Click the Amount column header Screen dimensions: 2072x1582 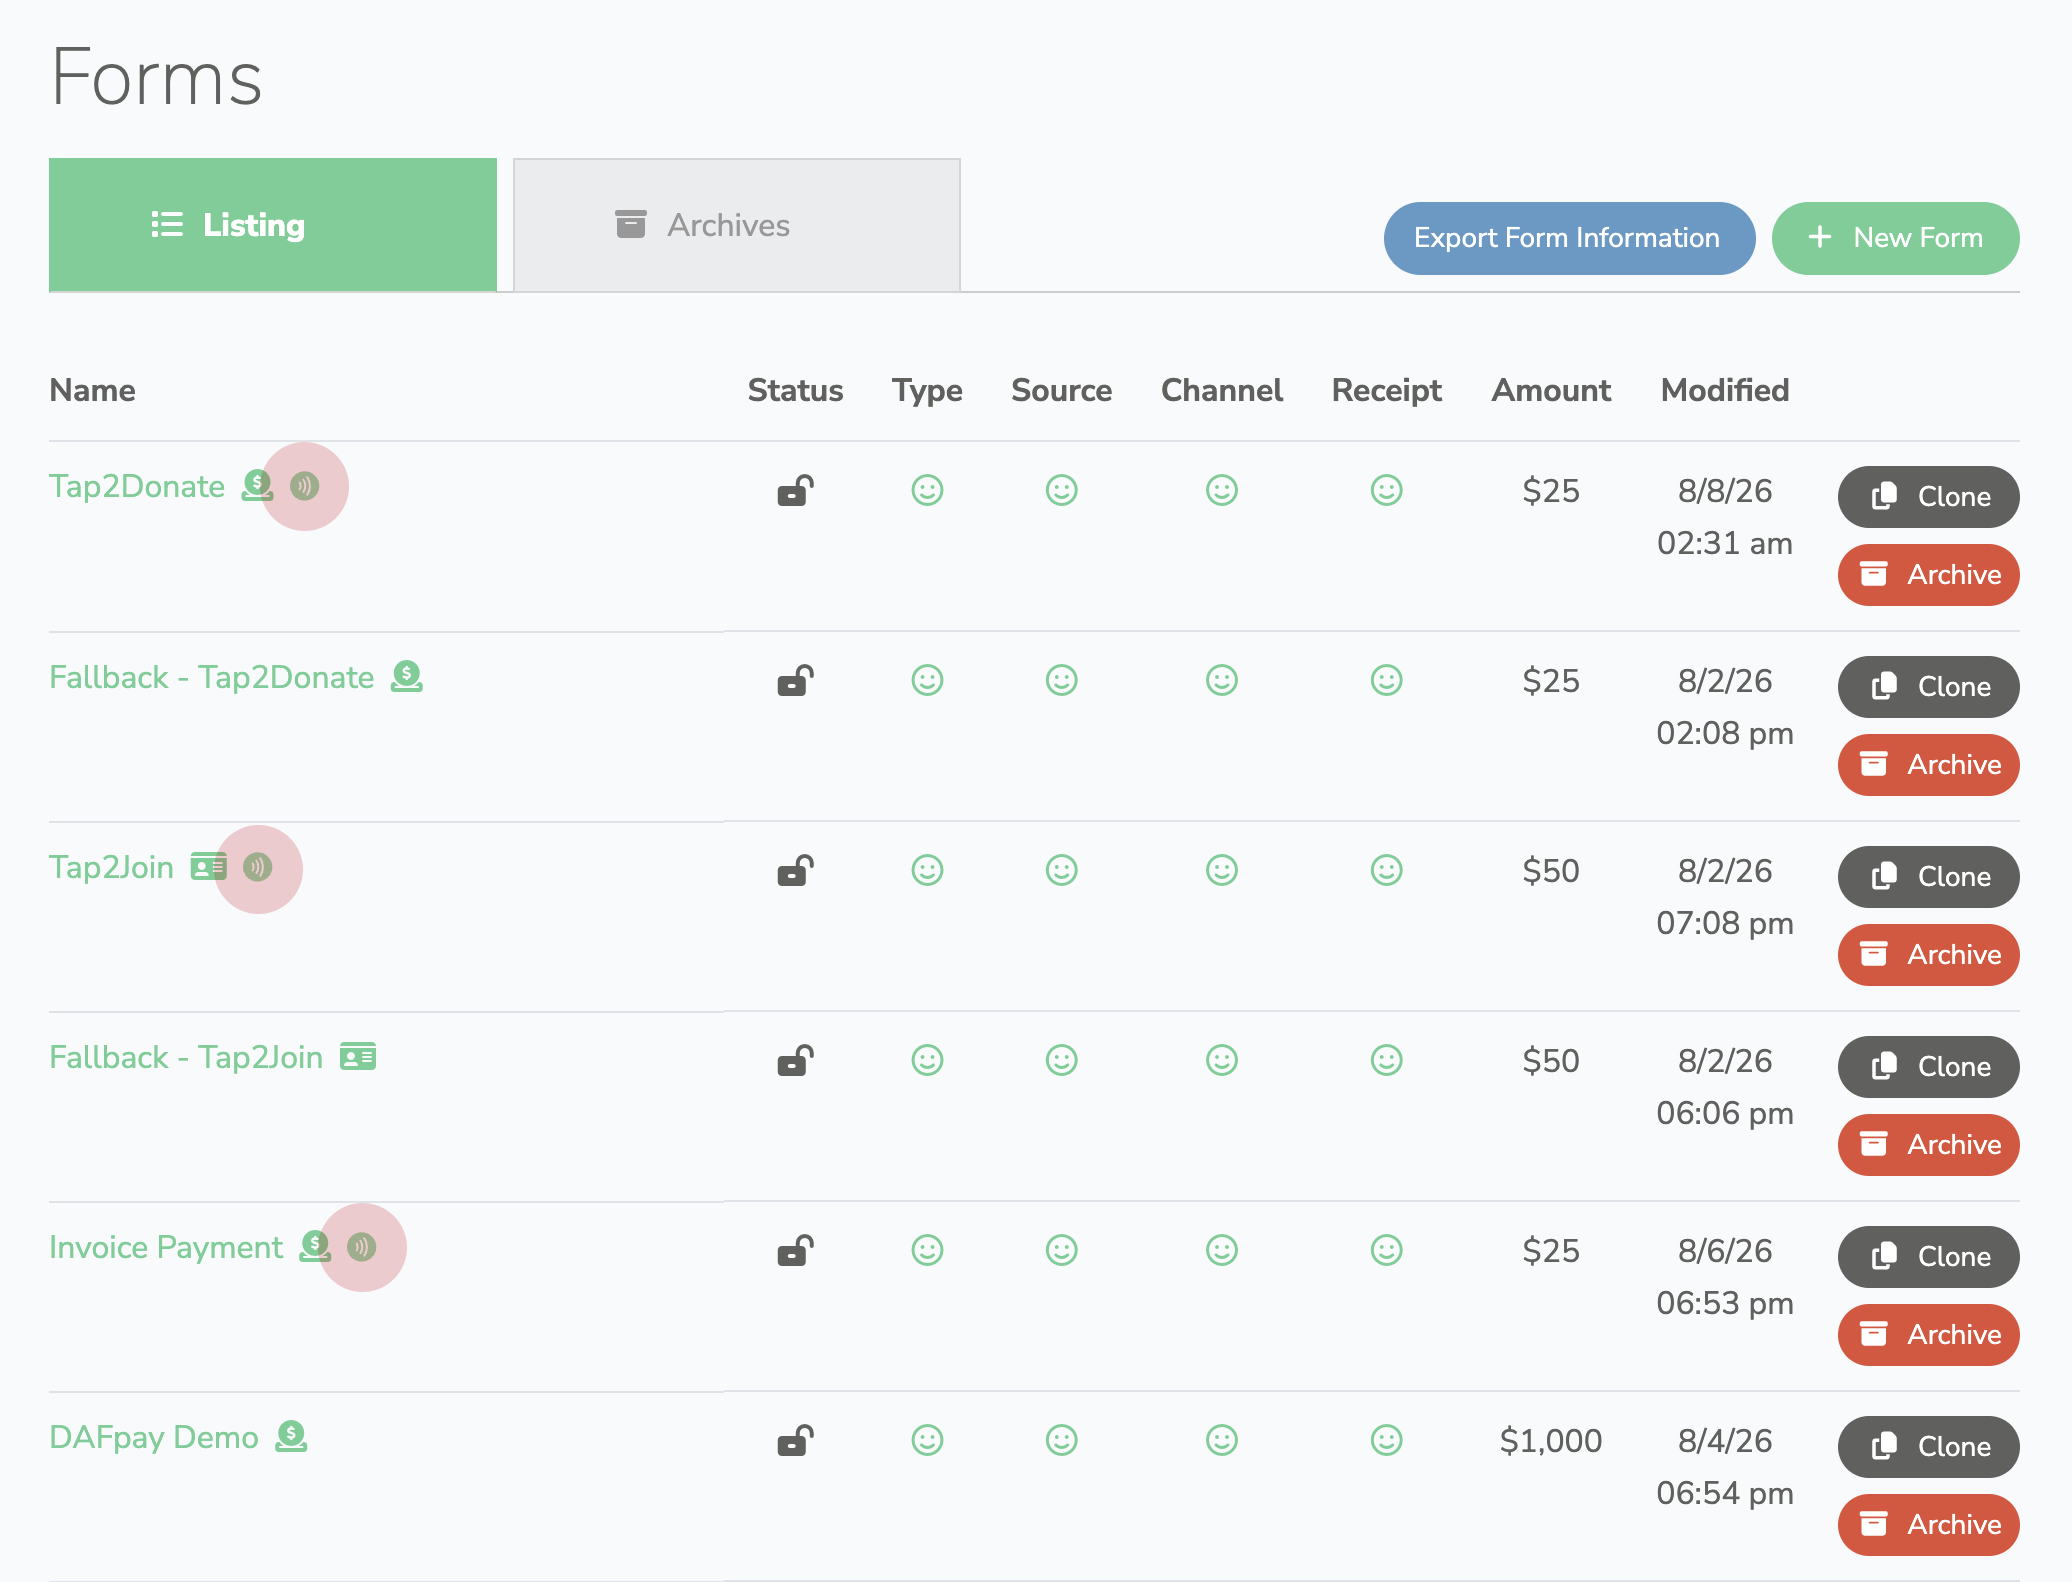(x=1551, y=390)
